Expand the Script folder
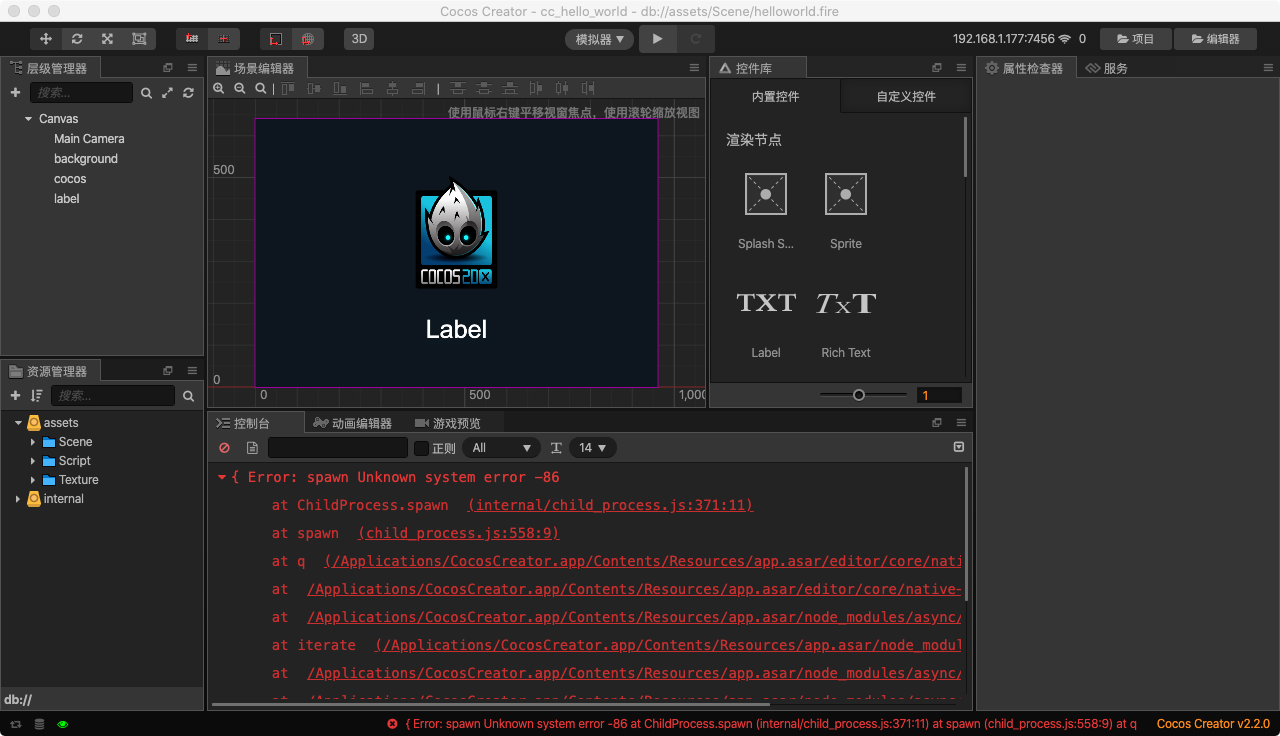 point(33,461)
